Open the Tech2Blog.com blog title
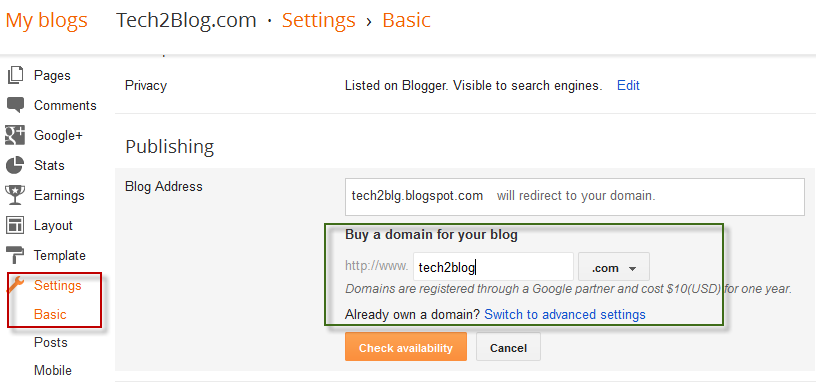This screenshot has height=383, width=816. pos(186,20)
